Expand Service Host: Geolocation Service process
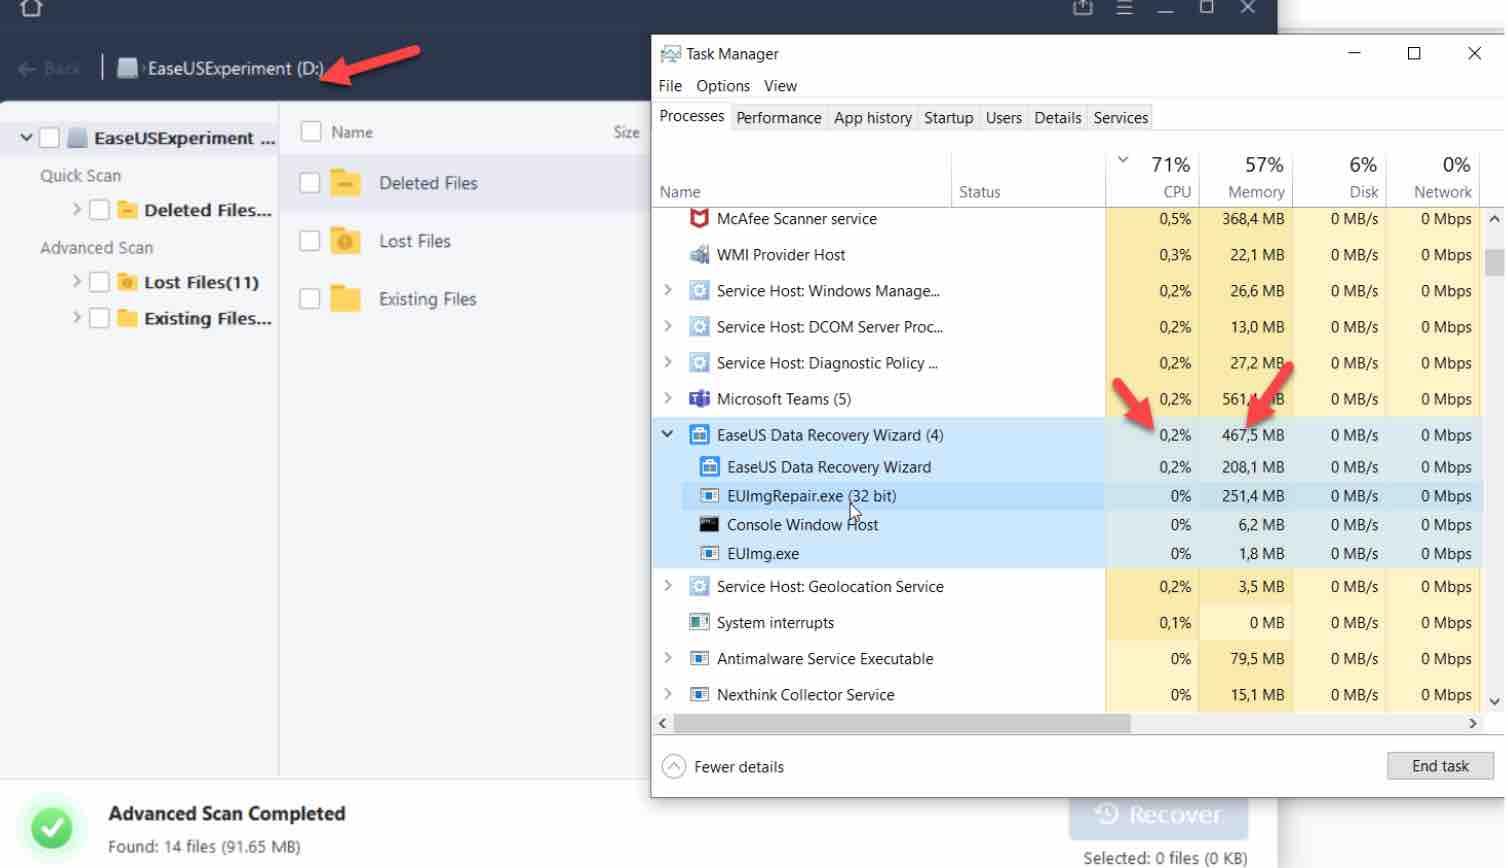 tap(667, 586)
